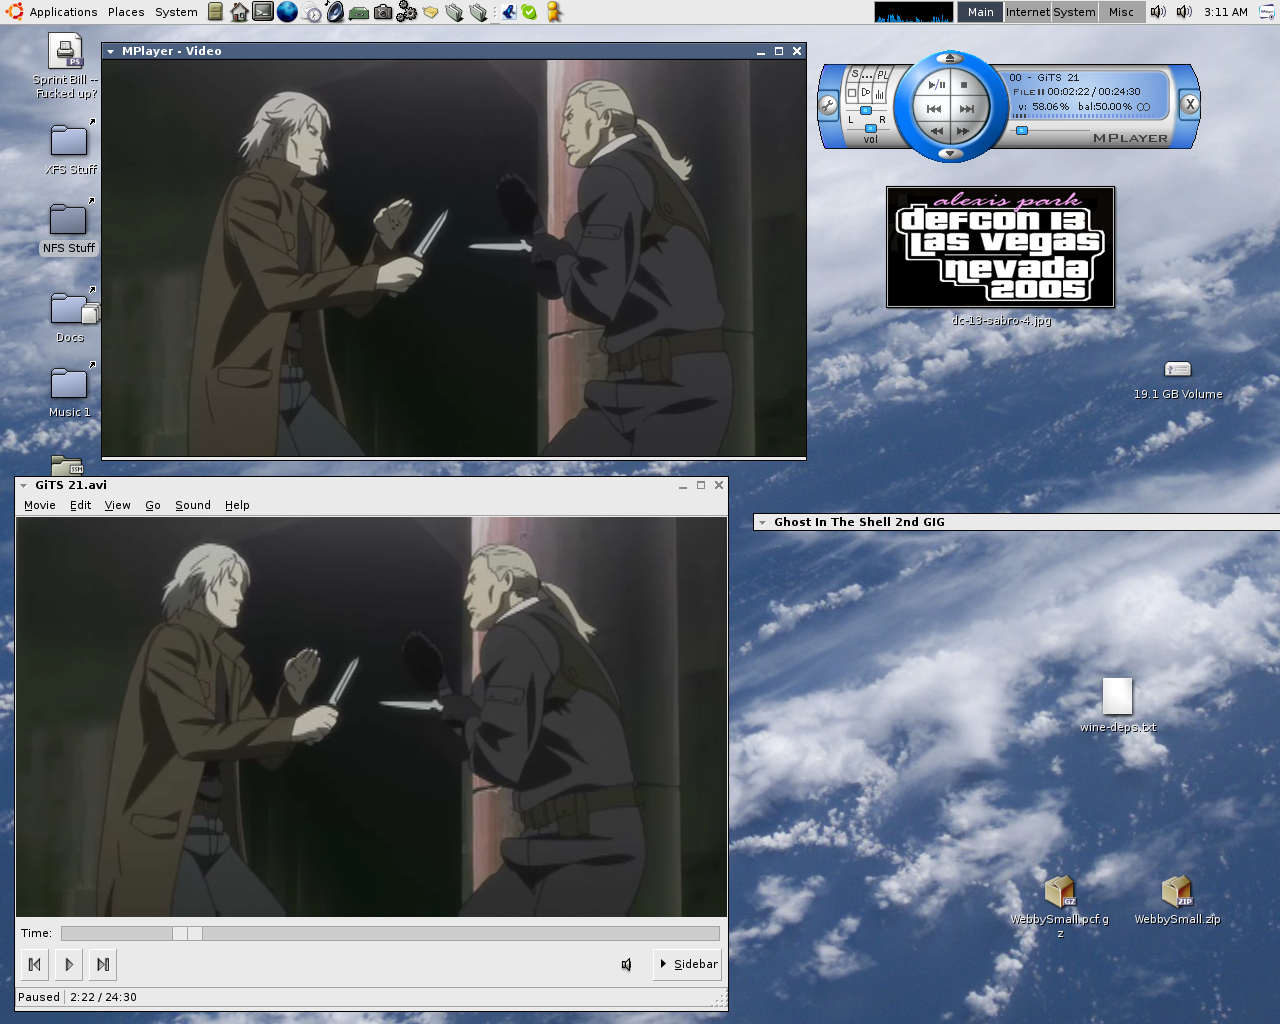Select the 19.1 GB Volume drive icon
Viewport: 1280px width, 1024px height.
1178,369
